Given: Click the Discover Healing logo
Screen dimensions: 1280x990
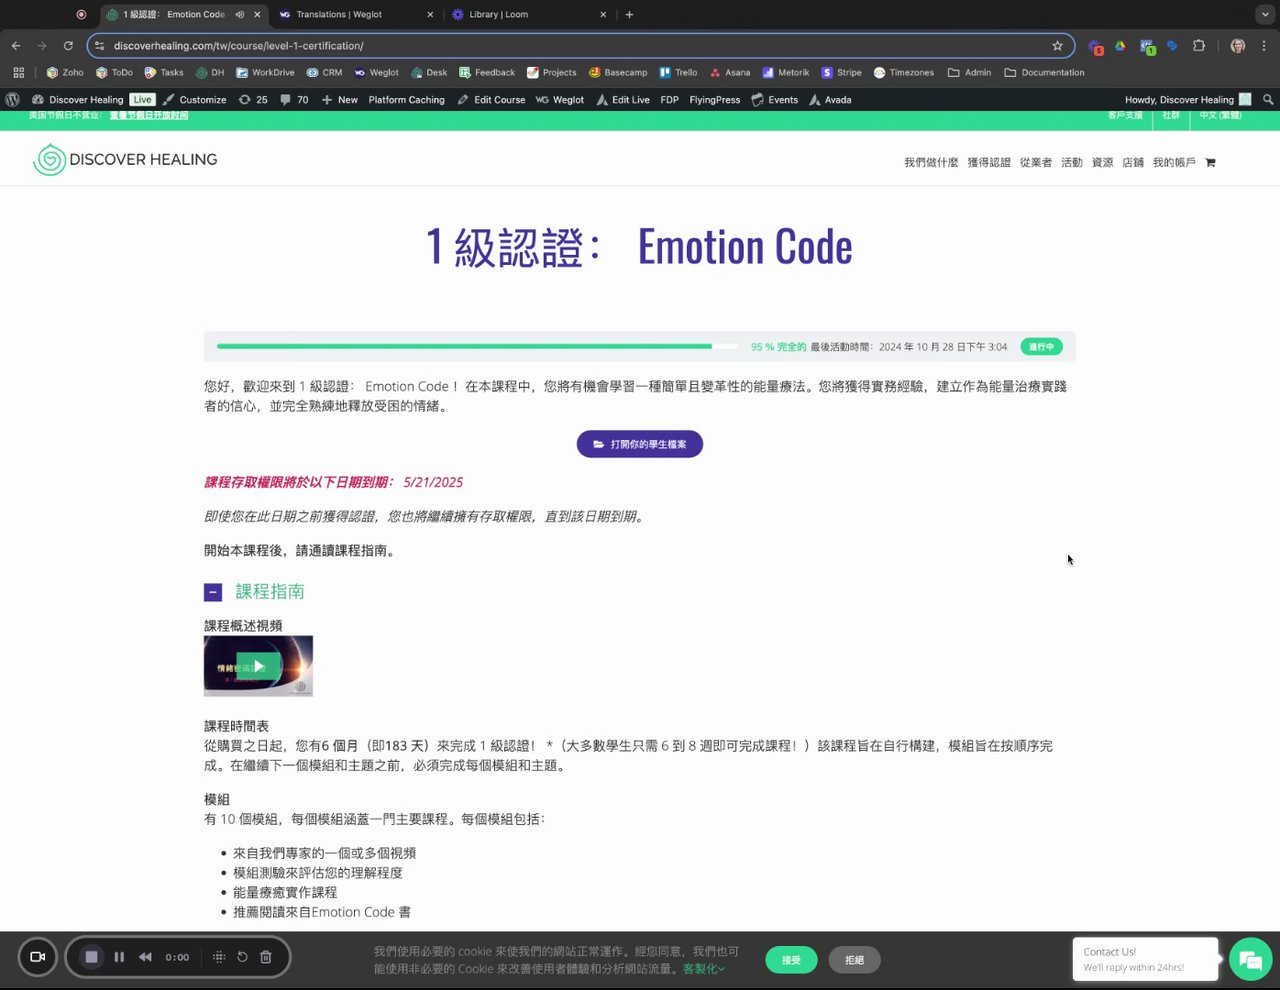Looking at the screenshot, I should click(125, 160).
